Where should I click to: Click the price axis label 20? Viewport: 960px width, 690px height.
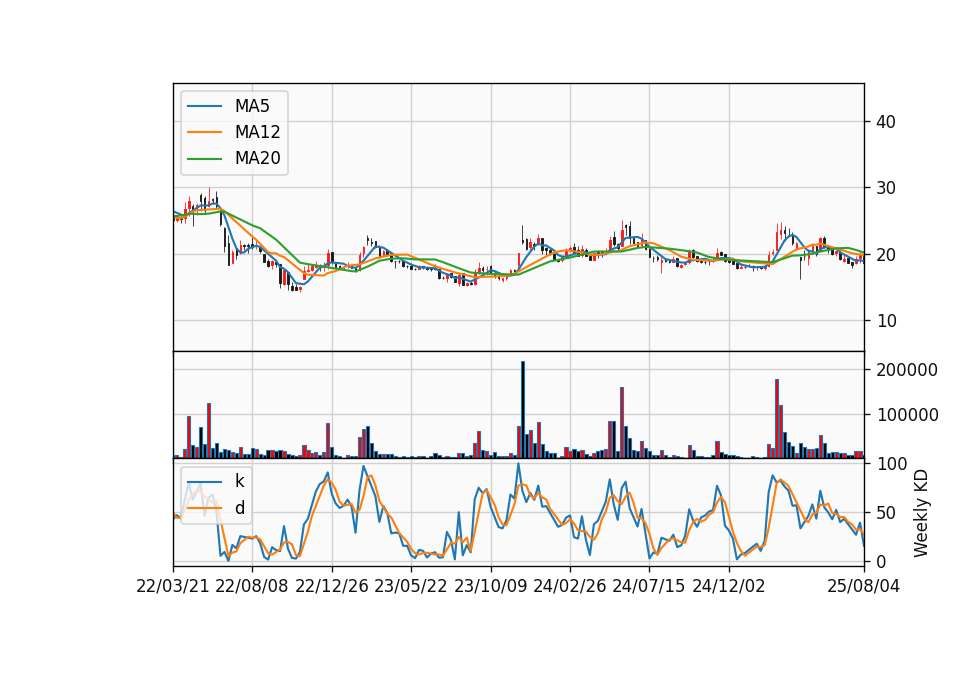coord(886,255)
